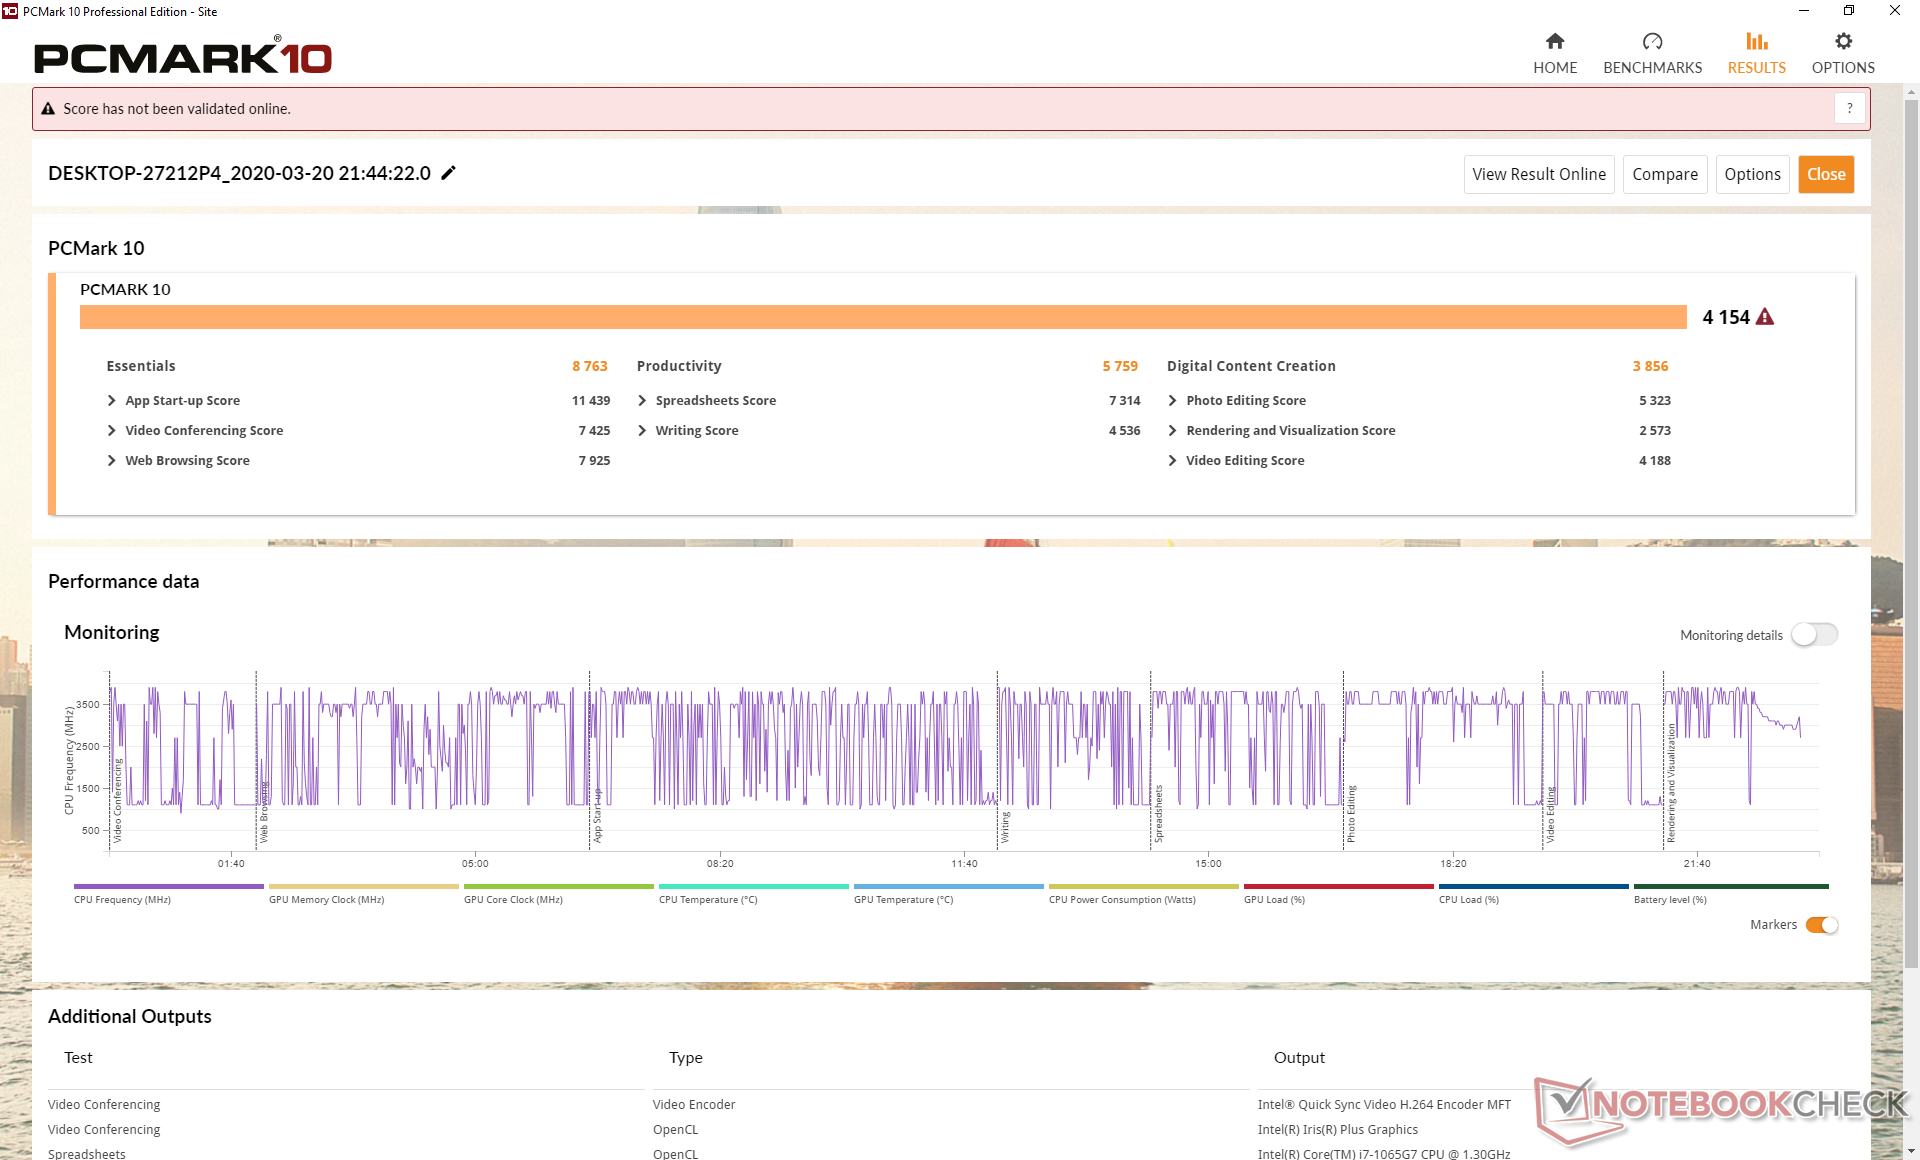1920x1160 pixels.
Task: Click the PCMark 10 logo
Action: click(x=183, y=57)
